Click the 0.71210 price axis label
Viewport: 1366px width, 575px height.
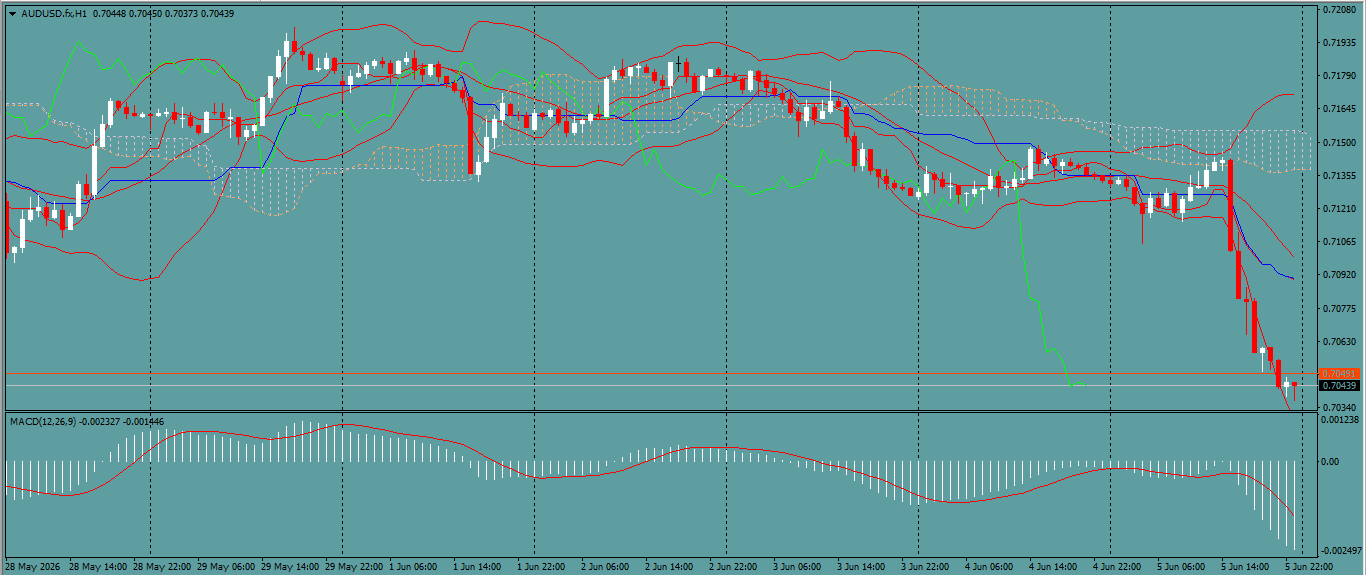coord(1339,208)
